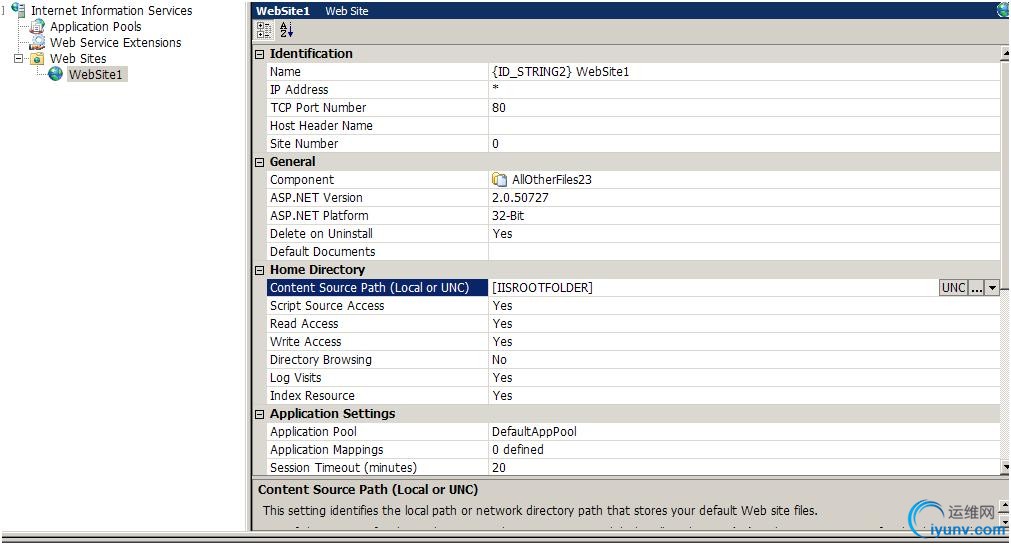1011x546 pixels.
Task: Select the Content Source Path property label
Action: [x=369, y=288]
